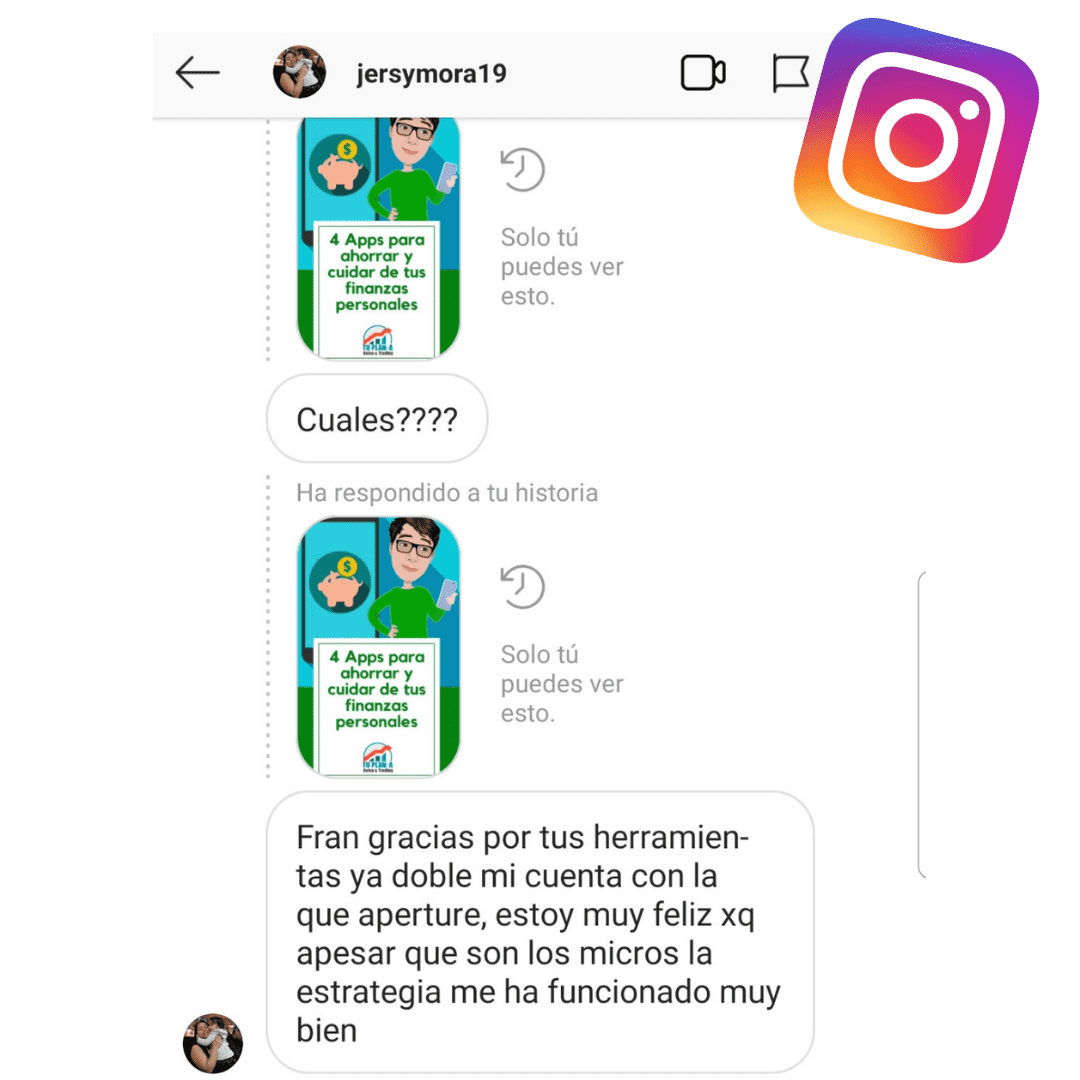Open jersymora19 username in header
This screenshot has width=1080, height=1080.
431,73
